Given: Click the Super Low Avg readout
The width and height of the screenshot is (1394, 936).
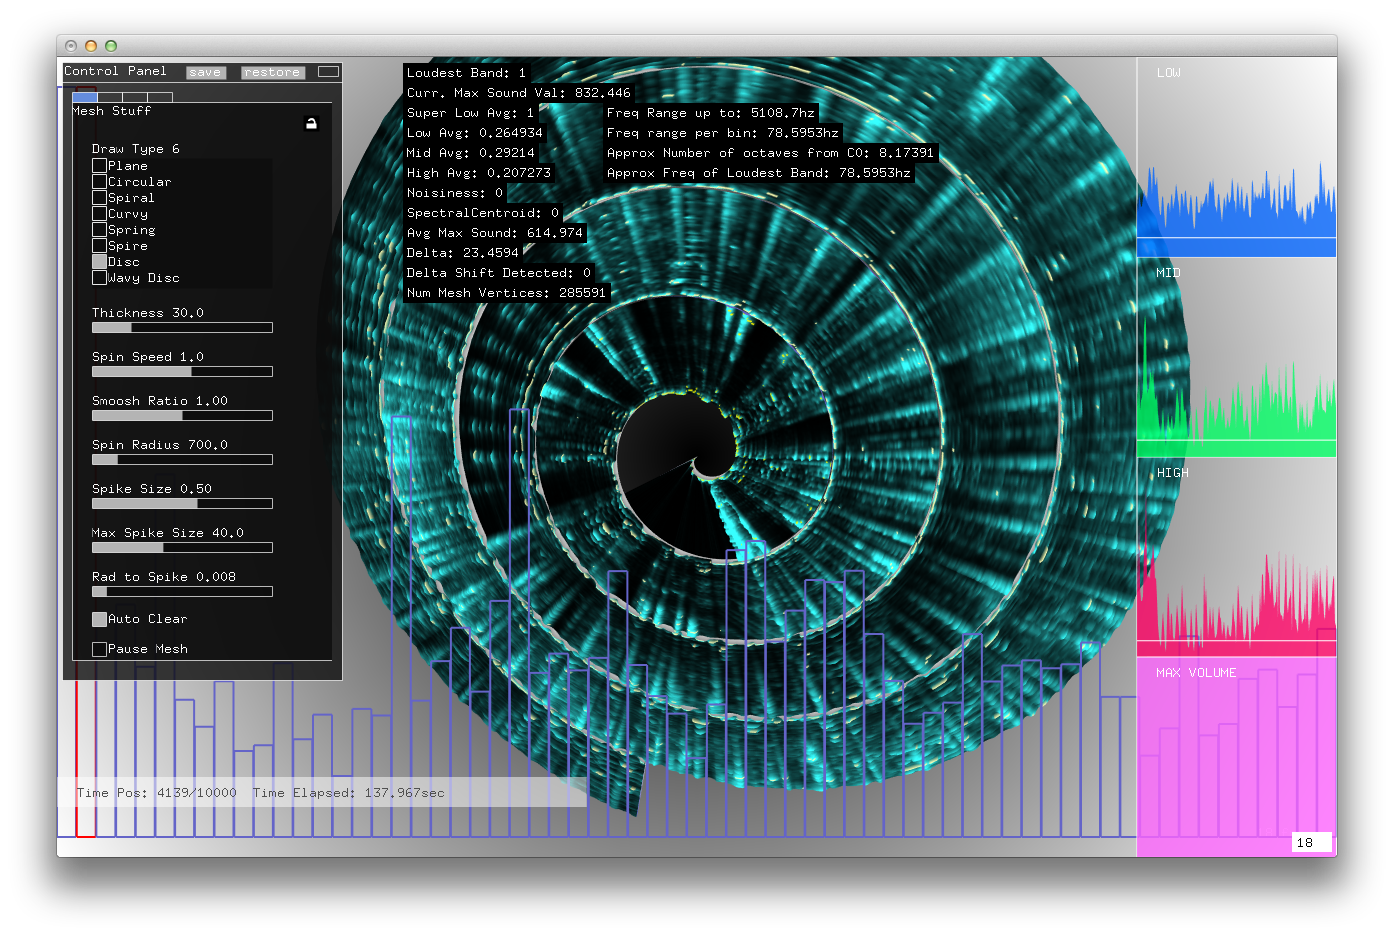Looking at the screenshot, I should click(471, 113).
